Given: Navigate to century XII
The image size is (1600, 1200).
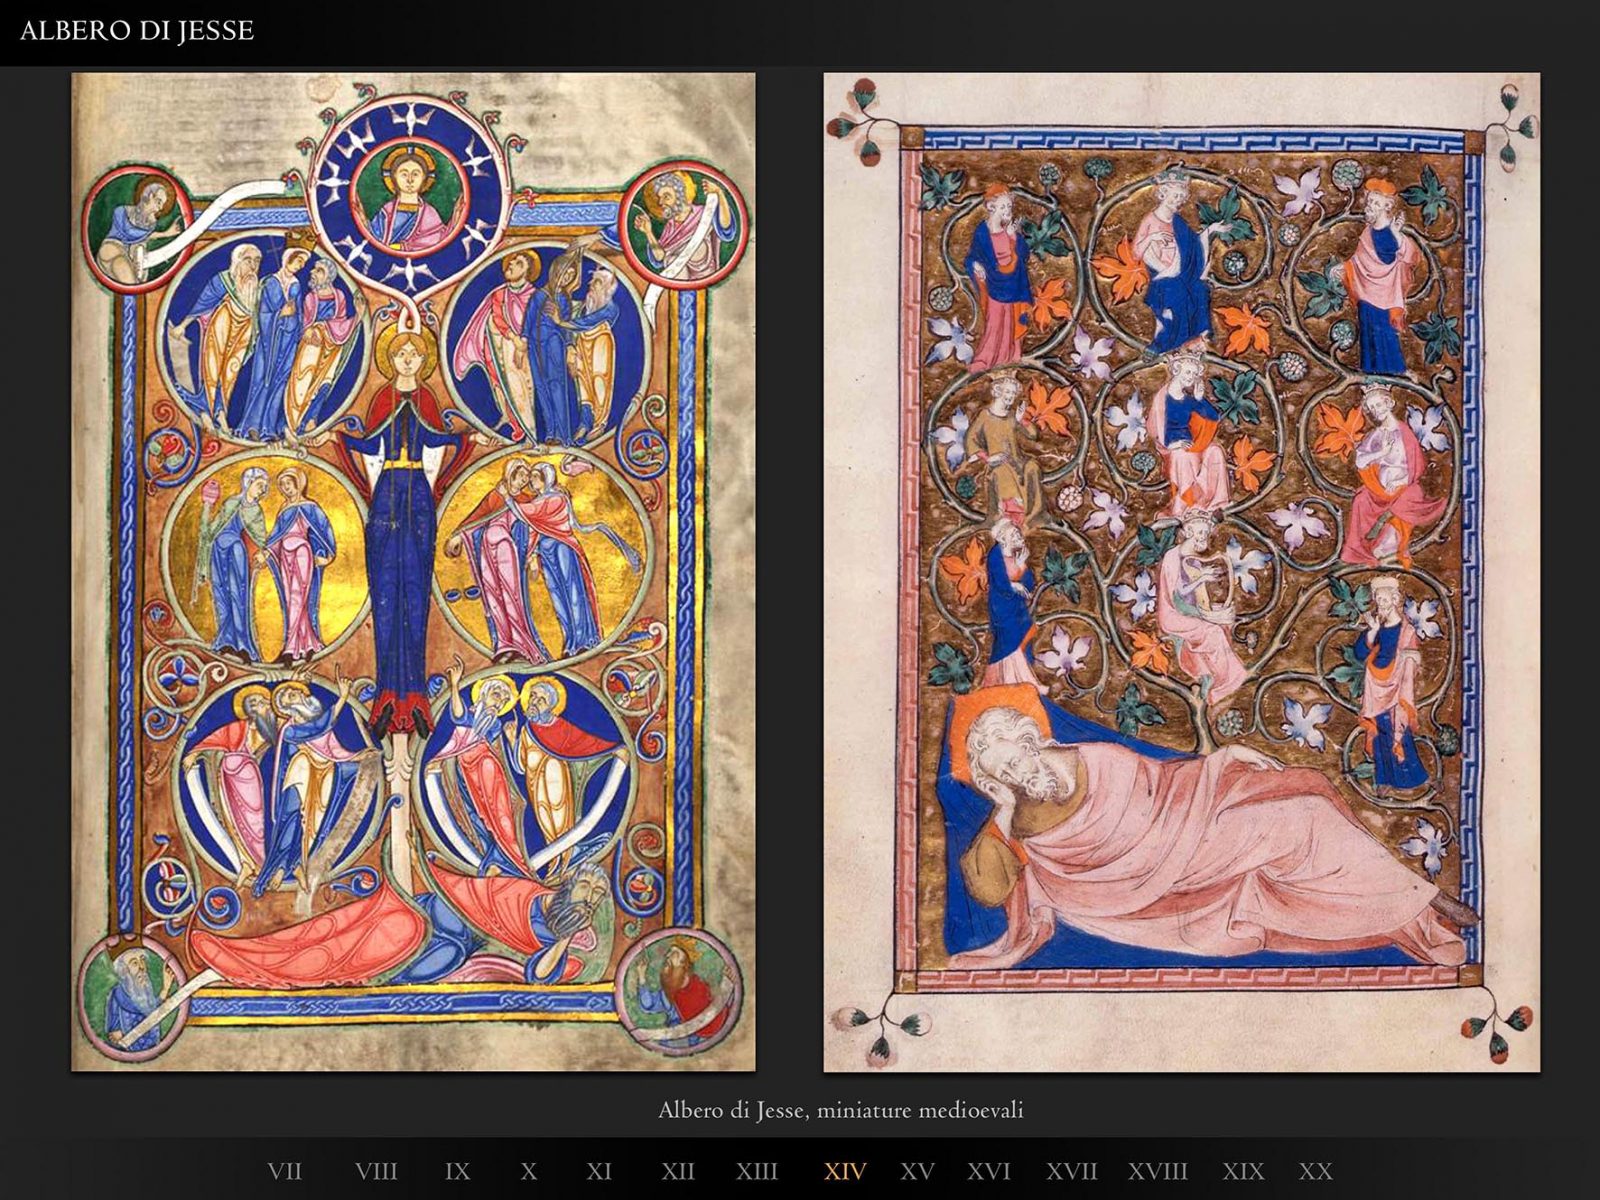Looking at the screenshot, I should coord(678,1171).
